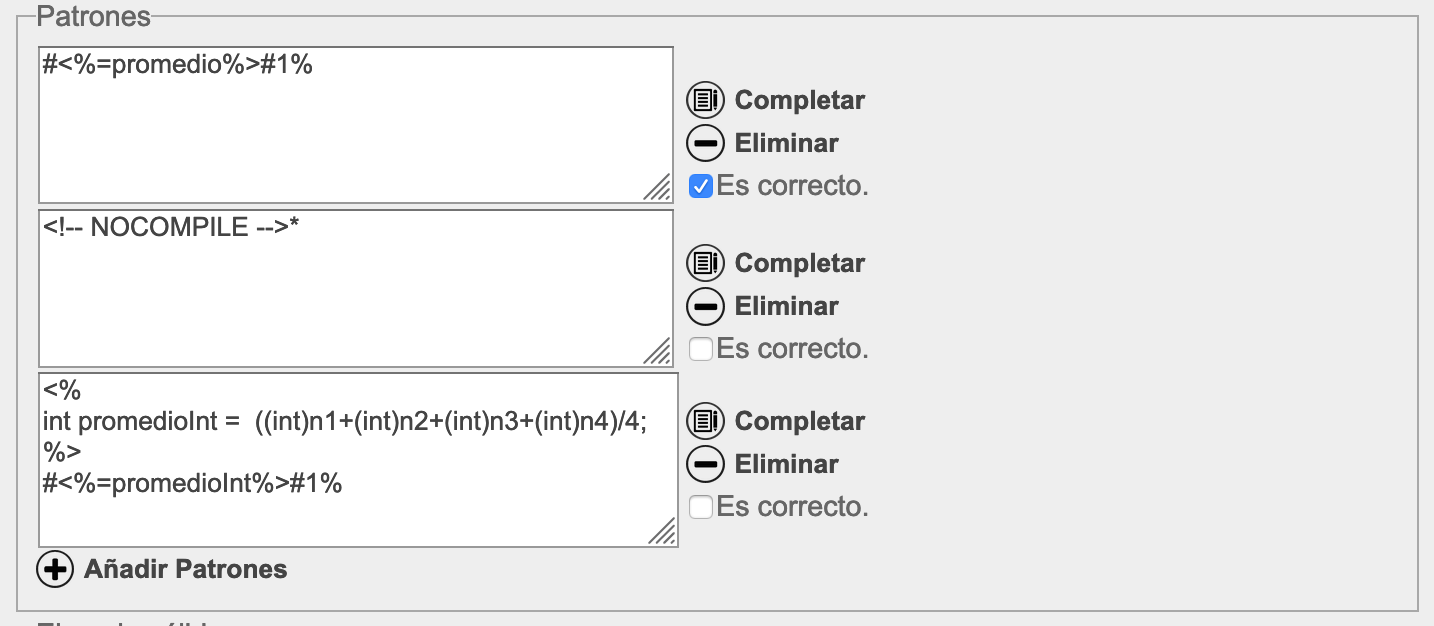Grab the resize handle of the first text area
1434x626 pixels.
(659, 189)
